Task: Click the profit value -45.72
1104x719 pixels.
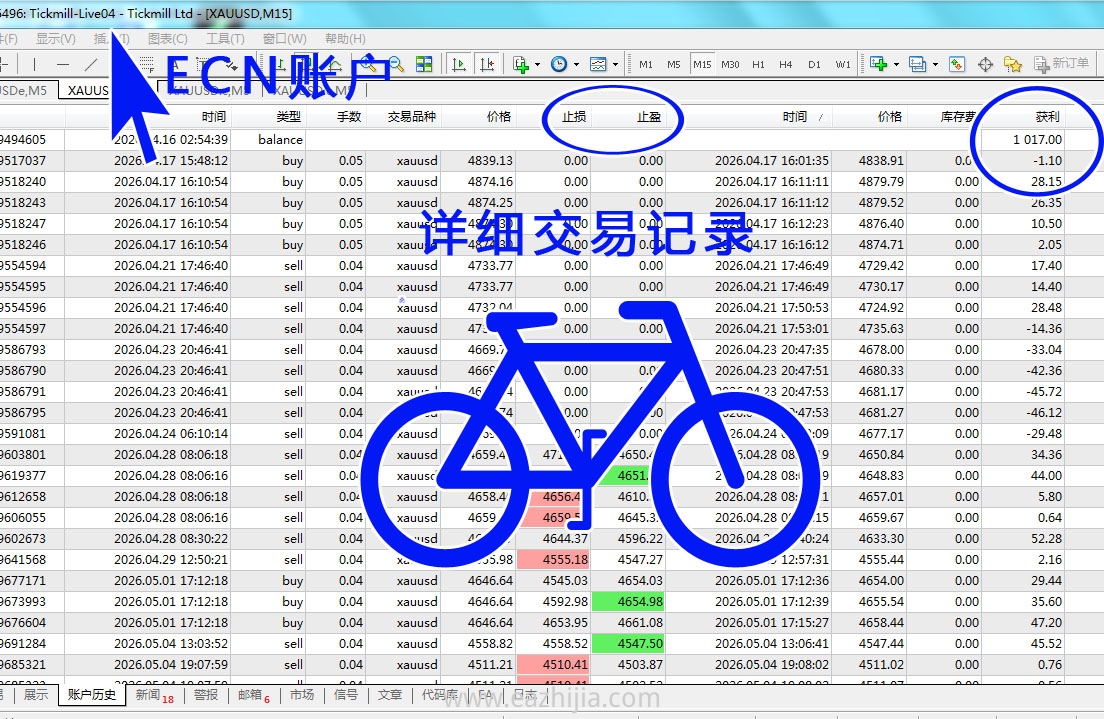Action: pos(1043,392)
